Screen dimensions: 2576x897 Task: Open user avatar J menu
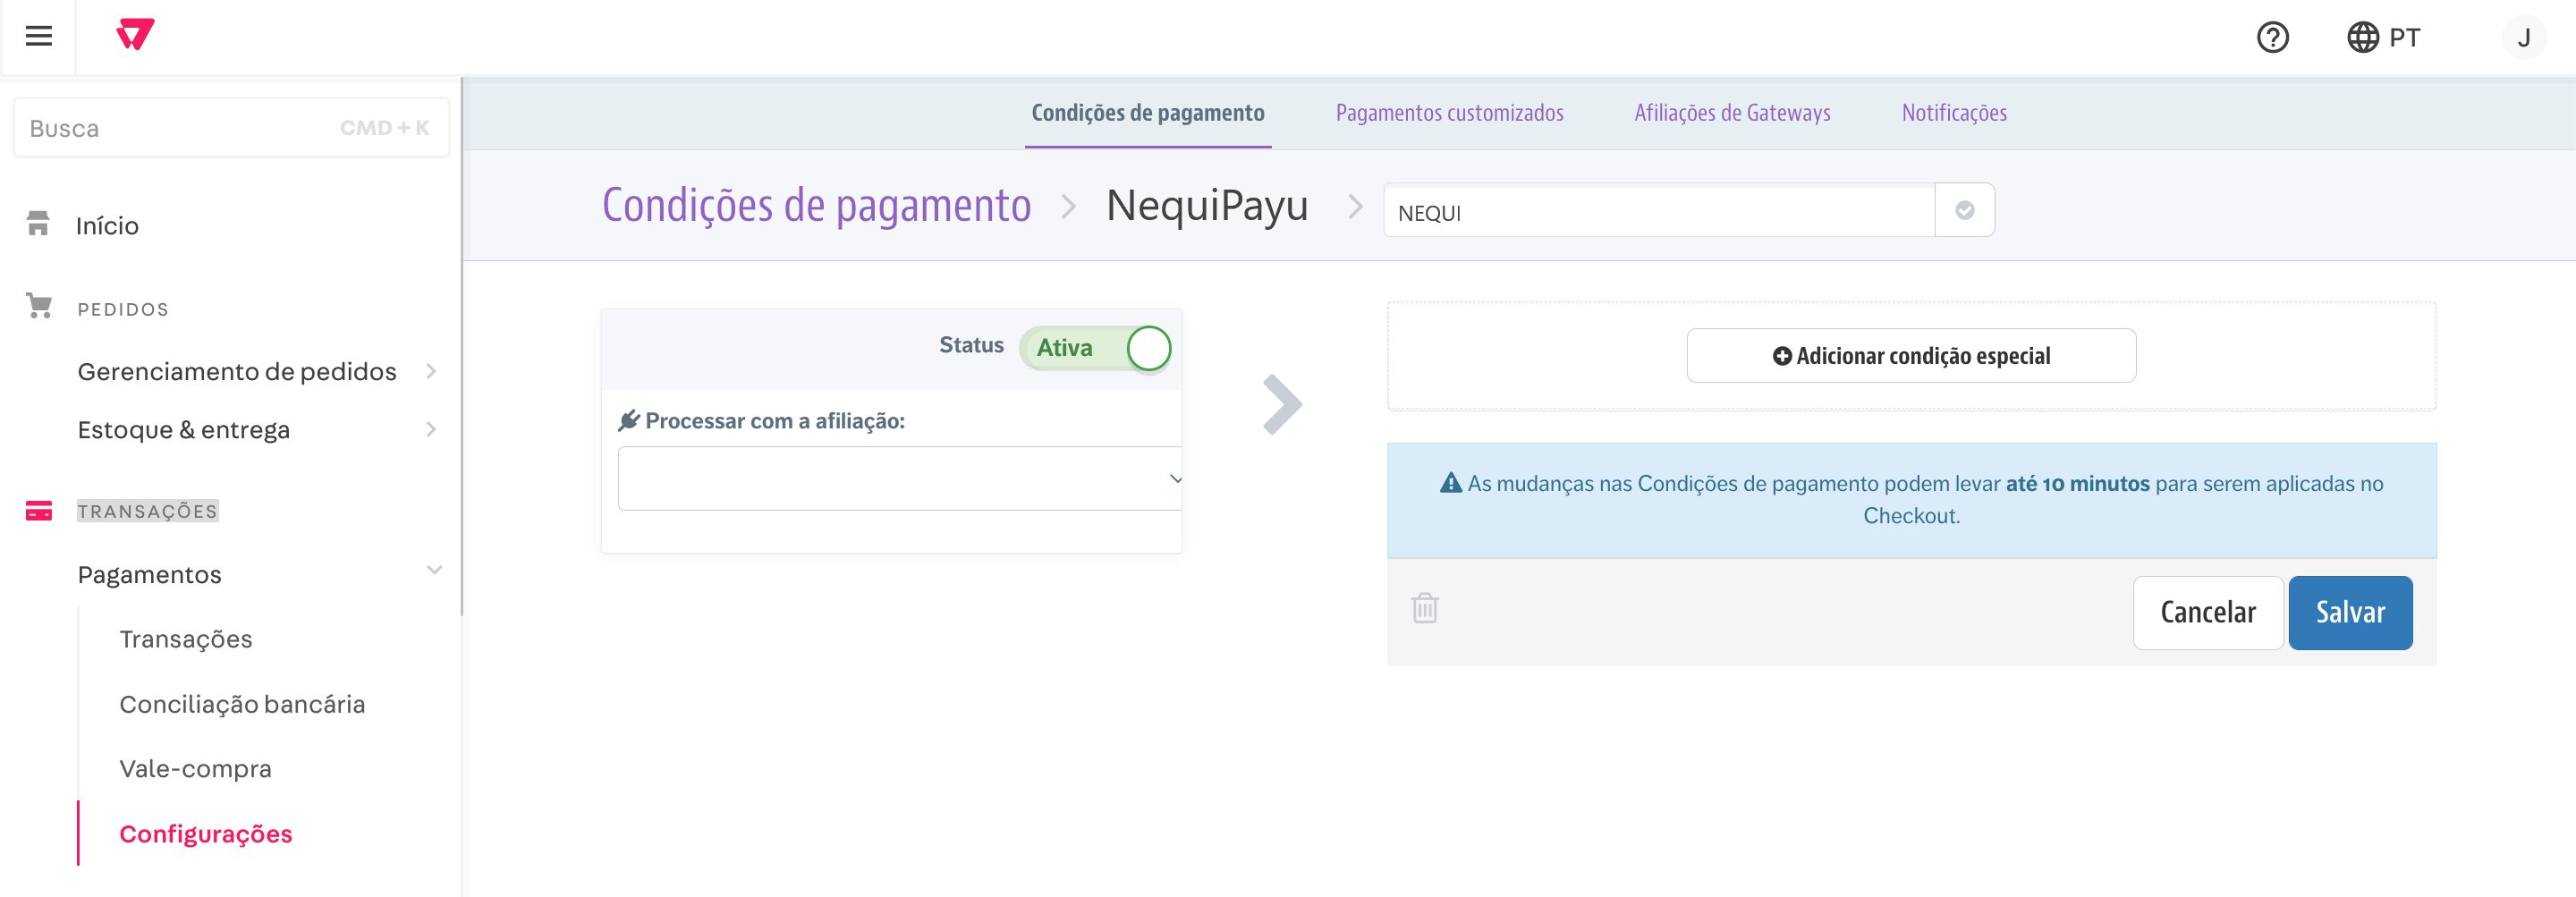2523,38
